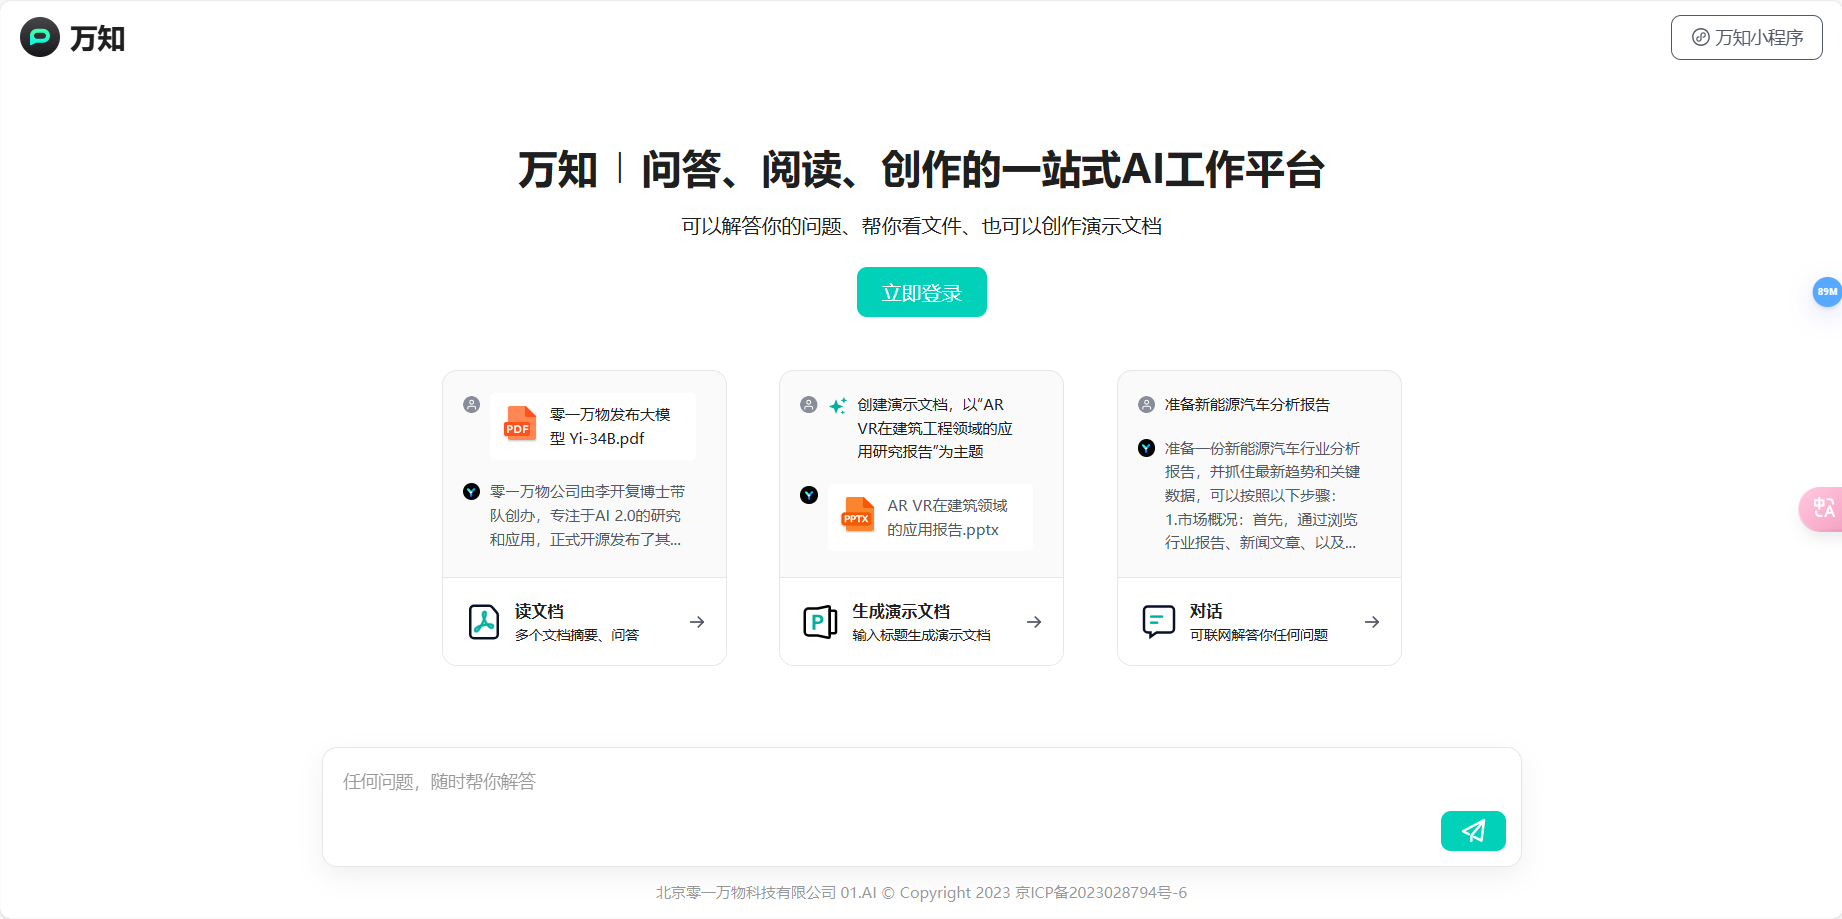Click the paper plane send icon
This screenshot has width=1842, height=919.
point(1472,831)
